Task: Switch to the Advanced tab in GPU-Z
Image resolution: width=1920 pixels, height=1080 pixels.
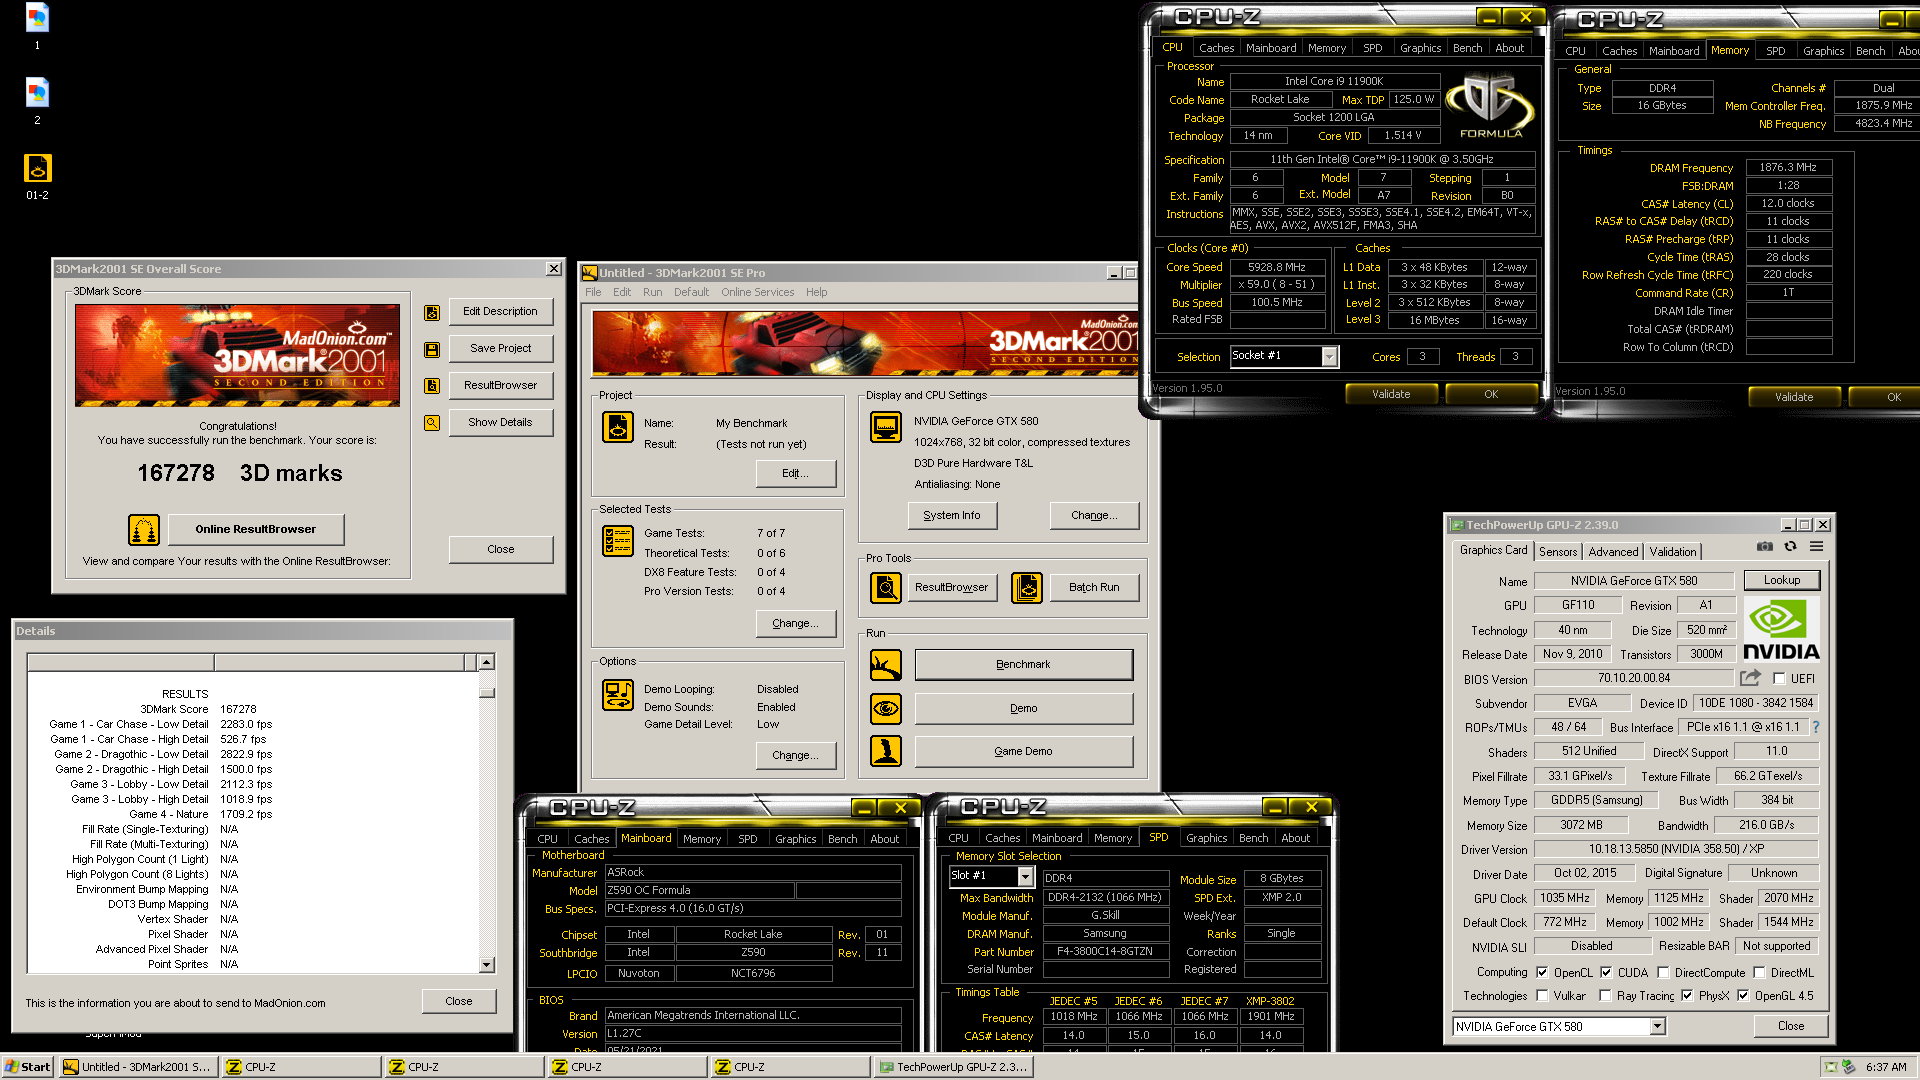Action: pyautogui.click(x=1613, y=551)
